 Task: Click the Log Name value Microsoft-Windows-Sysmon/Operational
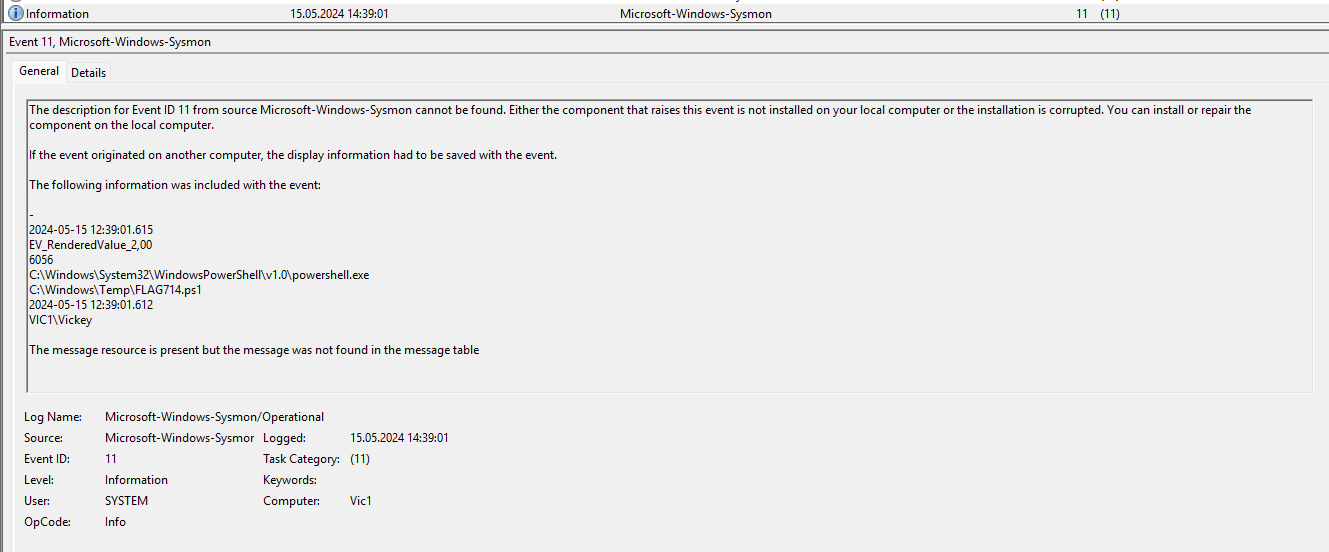click(x=214, y=417)
